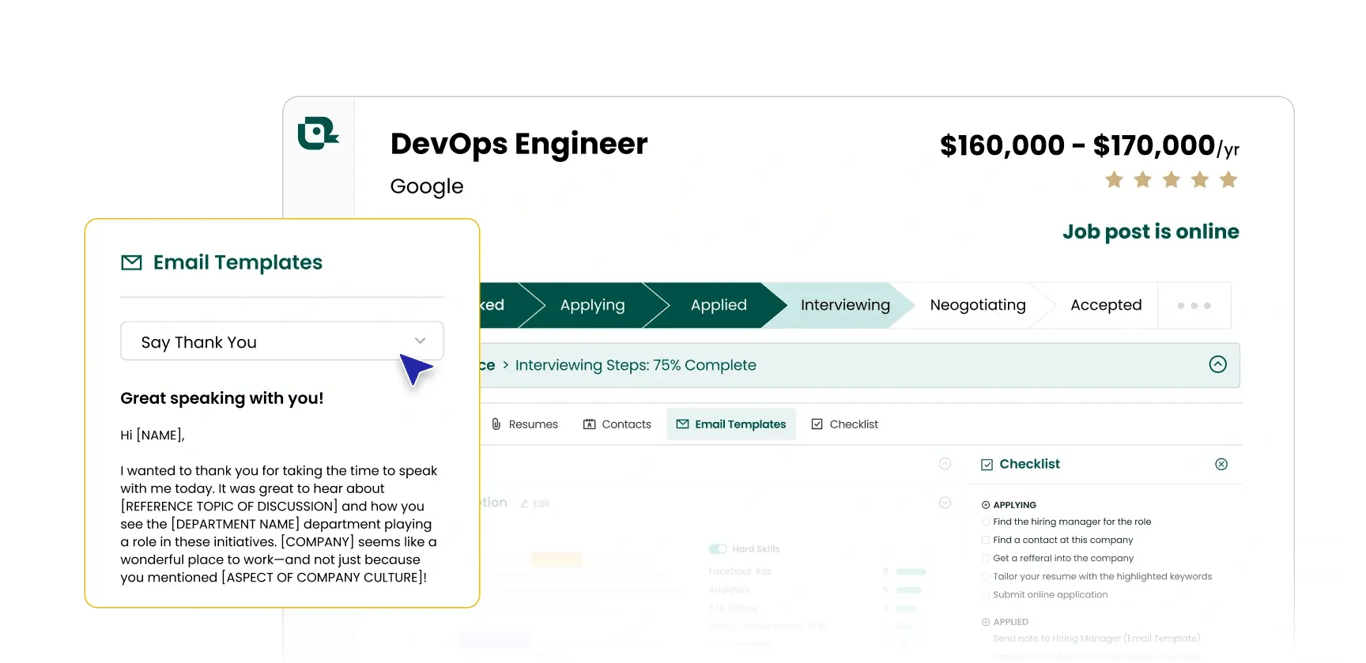The width and height of the screenshot is (1366, 663).
Task: Close the Checklist panel with X icon
Action: tap(1221, 464)
